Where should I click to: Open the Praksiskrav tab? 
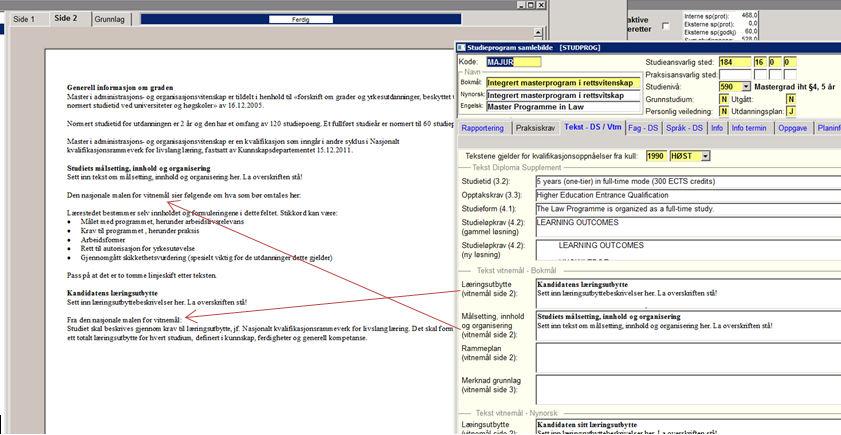(536, 128)
